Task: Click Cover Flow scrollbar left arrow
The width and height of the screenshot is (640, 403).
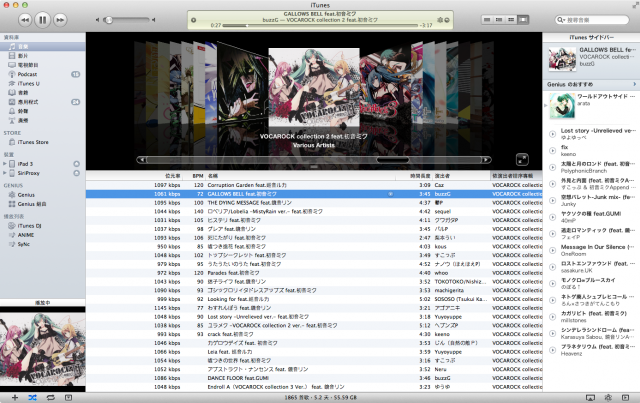Action: click(141, 160)
